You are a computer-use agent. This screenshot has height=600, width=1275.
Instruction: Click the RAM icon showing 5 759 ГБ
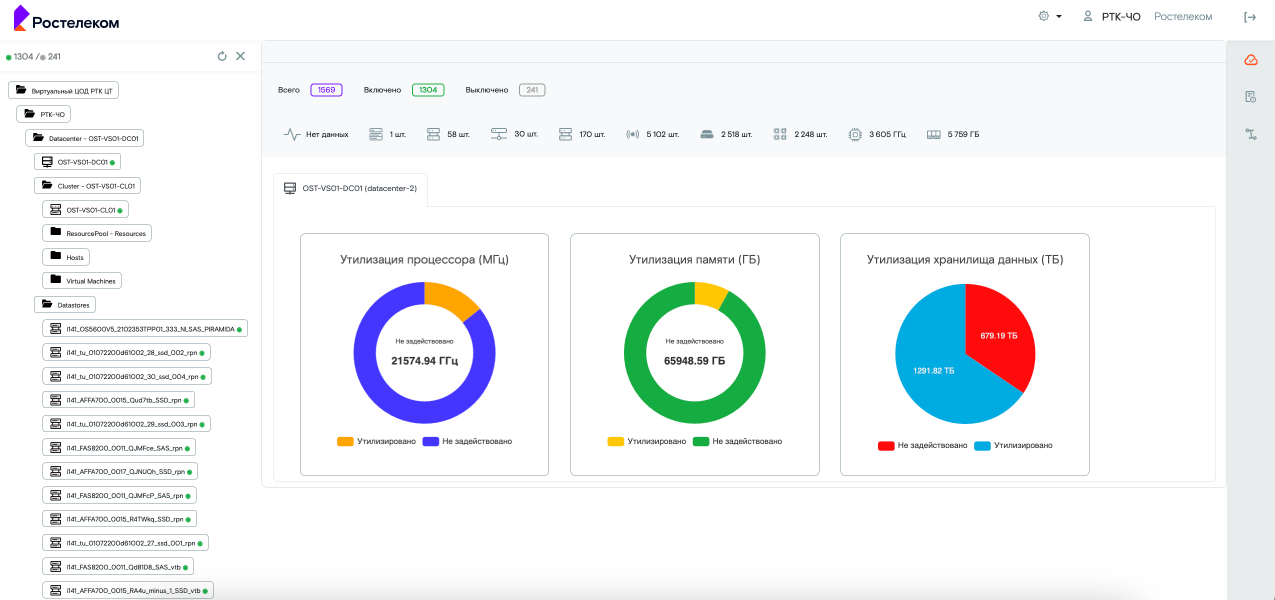click(934, 134)
